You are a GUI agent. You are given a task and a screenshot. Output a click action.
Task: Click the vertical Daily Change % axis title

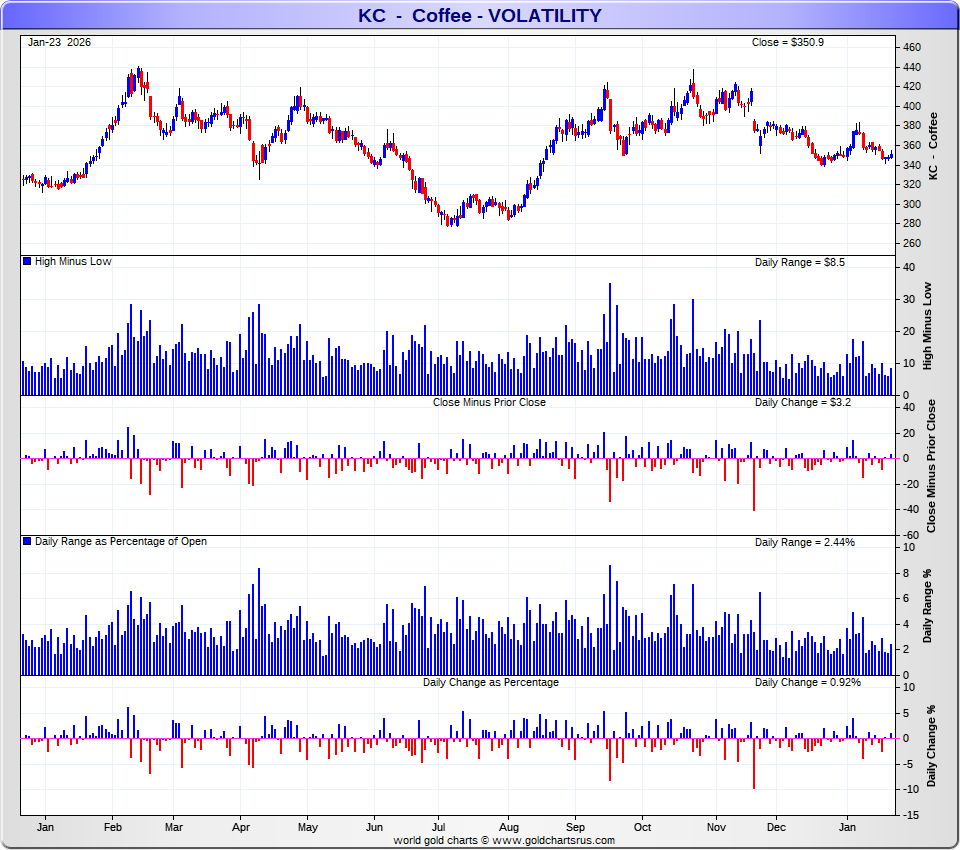click(932, 745)
